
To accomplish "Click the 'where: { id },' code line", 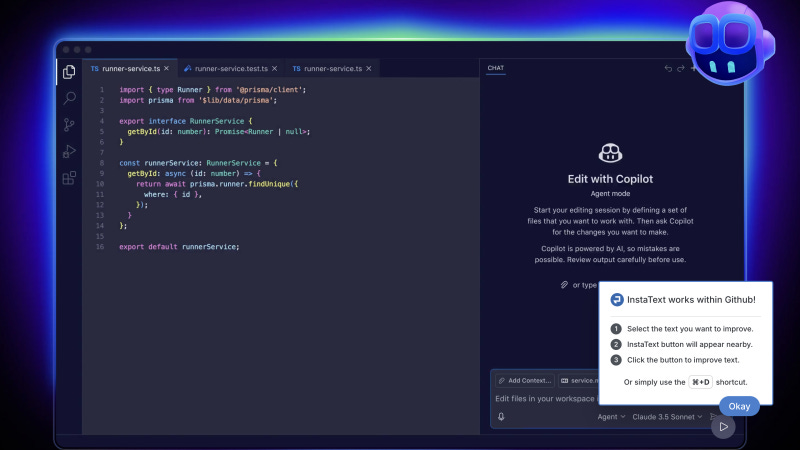I will point(172,194).
